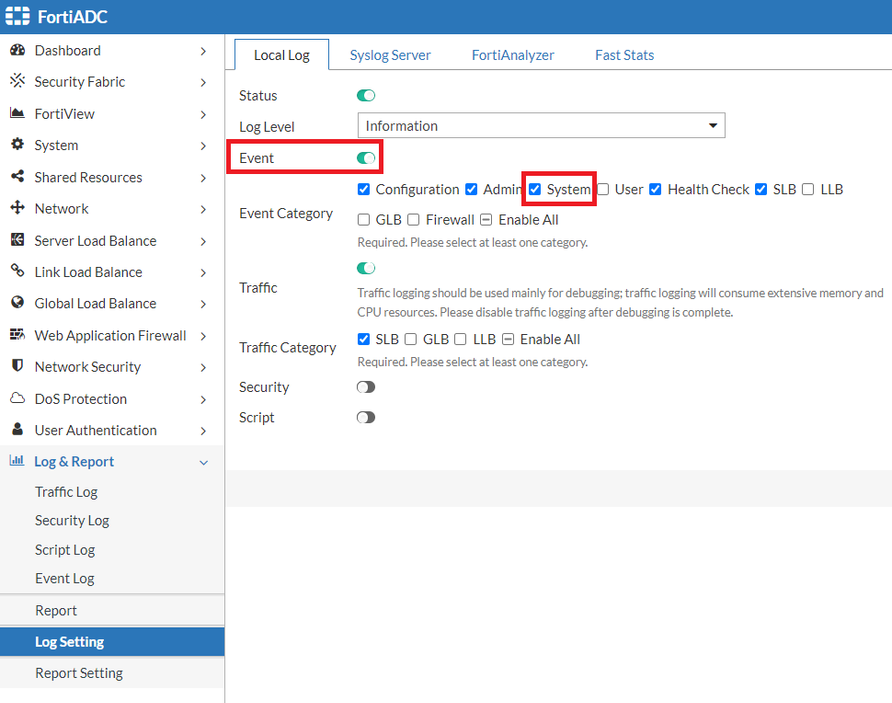Screen dimensions: 892x703
Task: Uncheck the SLB event category checkbox
Action: (761, 189)
